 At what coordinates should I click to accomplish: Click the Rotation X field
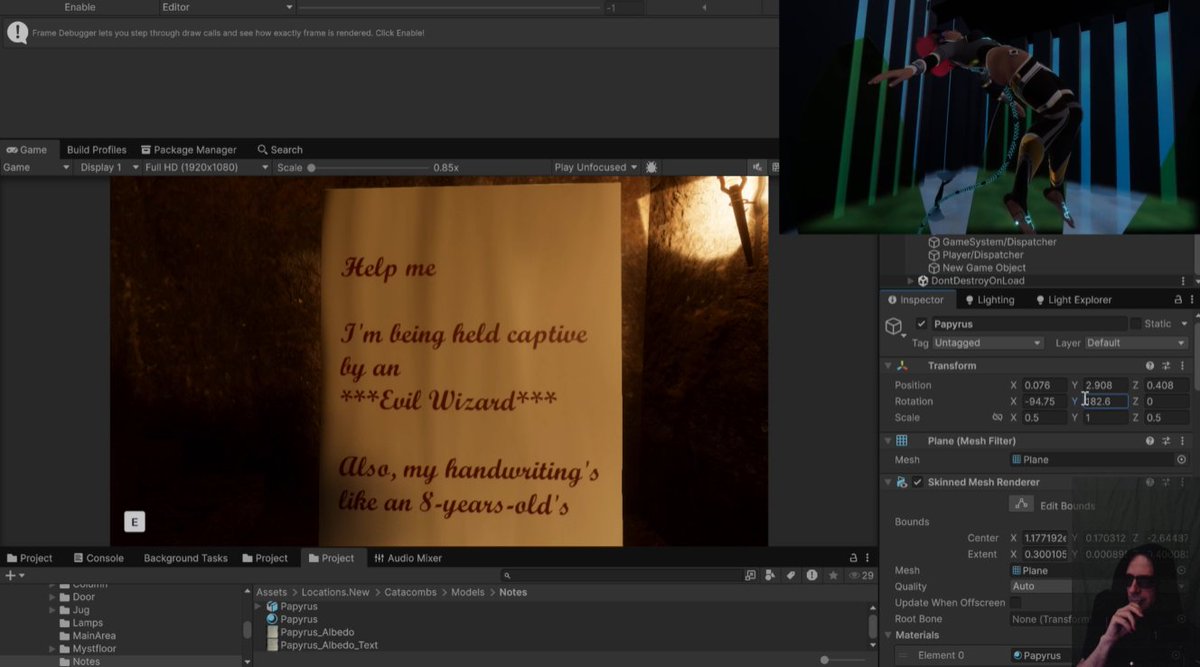pos(1045,401)
